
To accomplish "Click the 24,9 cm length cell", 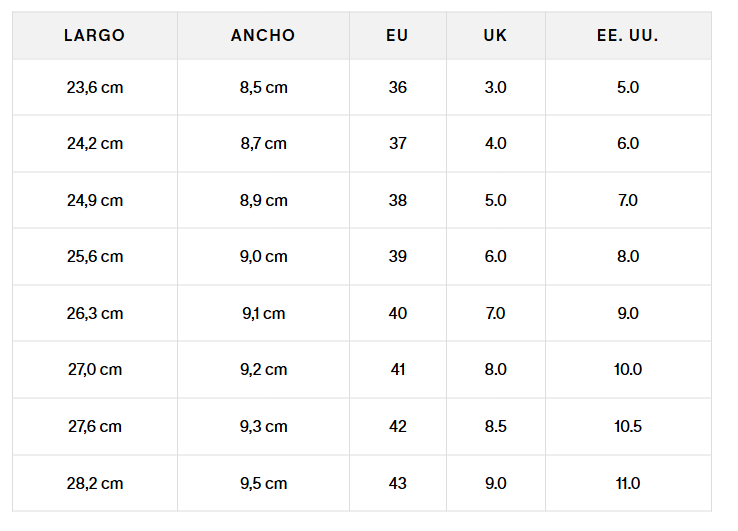I will pos(95,200).
